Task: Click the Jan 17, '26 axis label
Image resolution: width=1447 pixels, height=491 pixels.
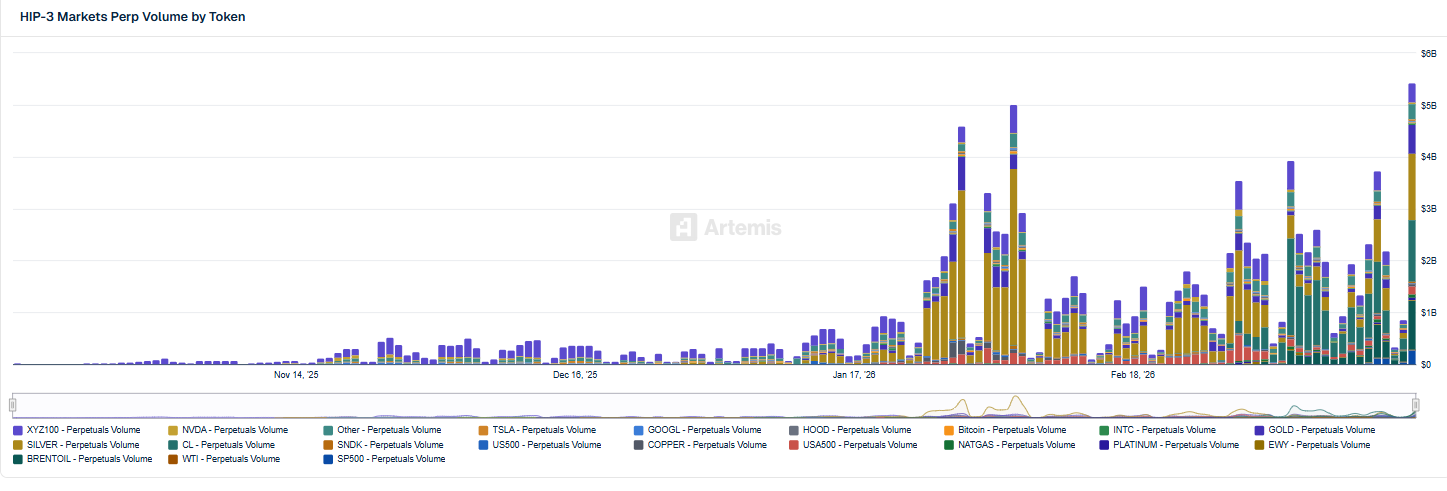Action: (x=854, y=375)
